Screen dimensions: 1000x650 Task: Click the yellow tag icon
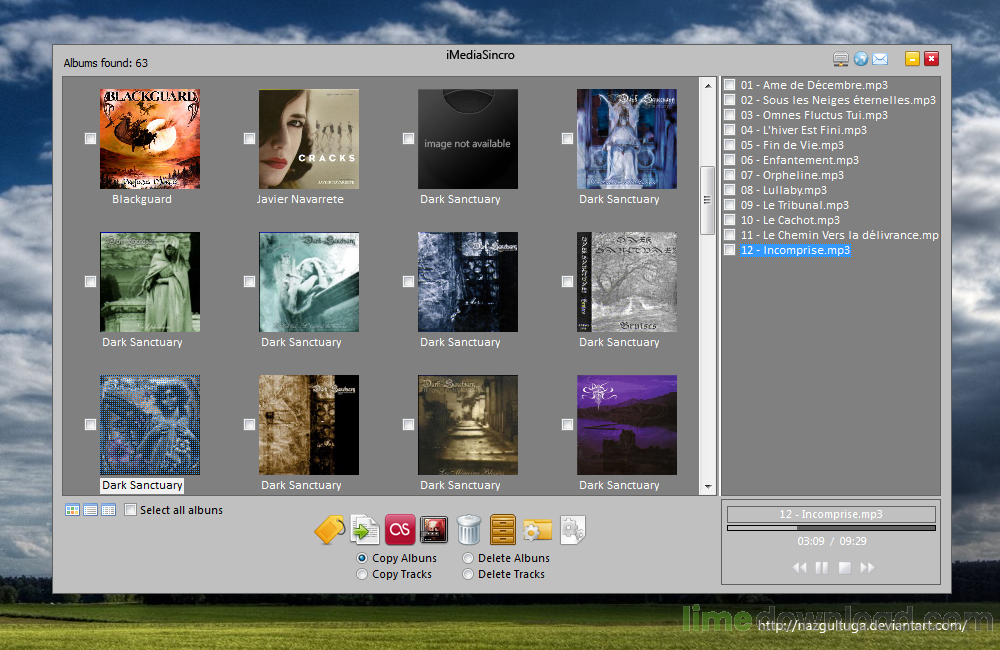(x=329, y=530)
